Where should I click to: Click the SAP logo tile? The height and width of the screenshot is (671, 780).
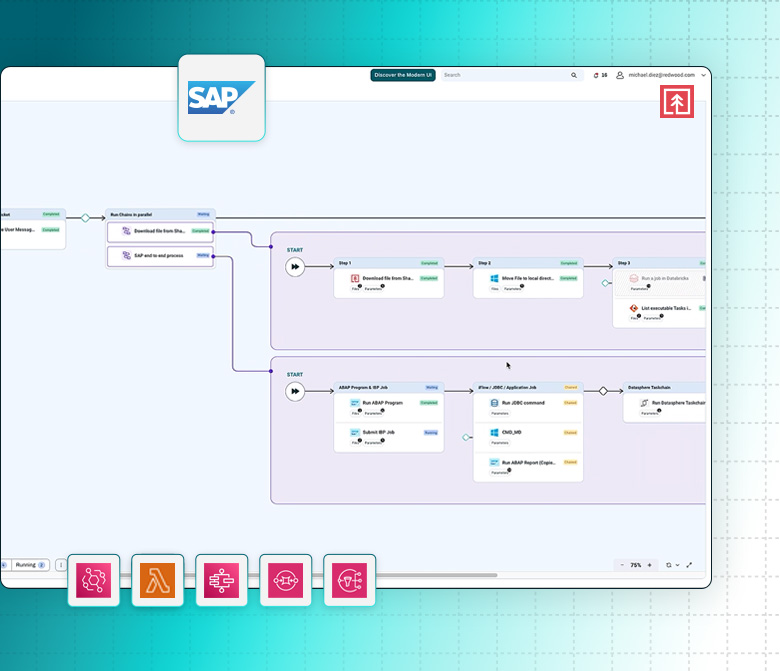221,98
